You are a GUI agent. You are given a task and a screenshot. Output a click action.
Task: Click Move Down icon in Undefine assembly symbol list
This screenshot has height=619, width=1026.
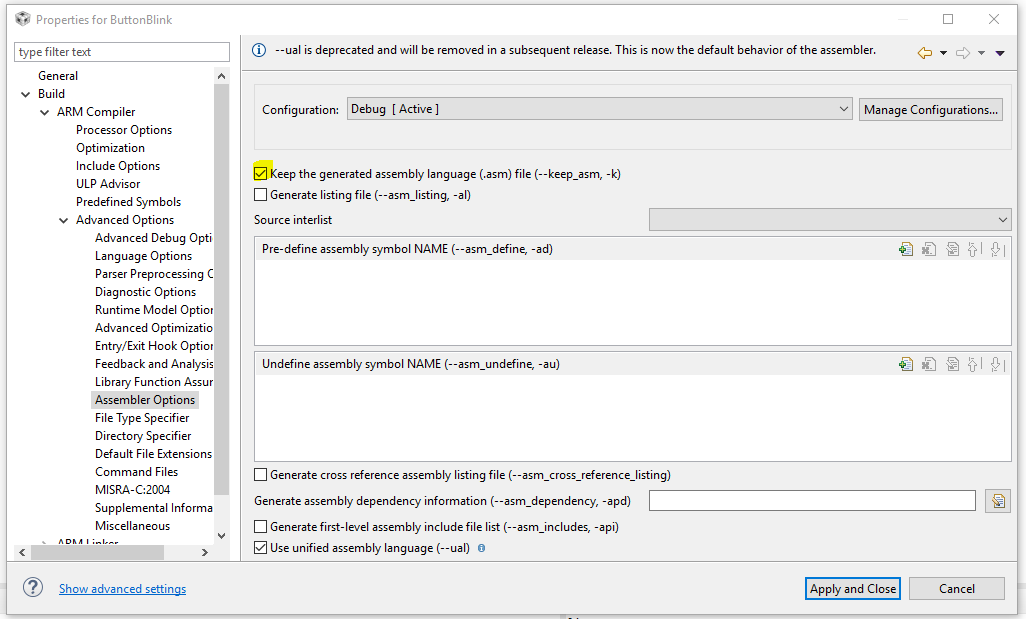[x=997, y=364]
